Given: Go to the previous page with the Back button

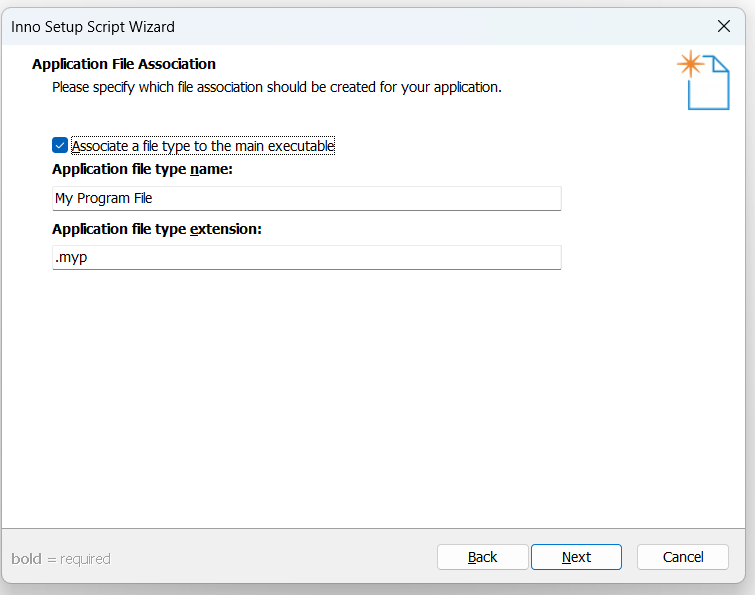Looking at the screenshot, I should (482, 557).
